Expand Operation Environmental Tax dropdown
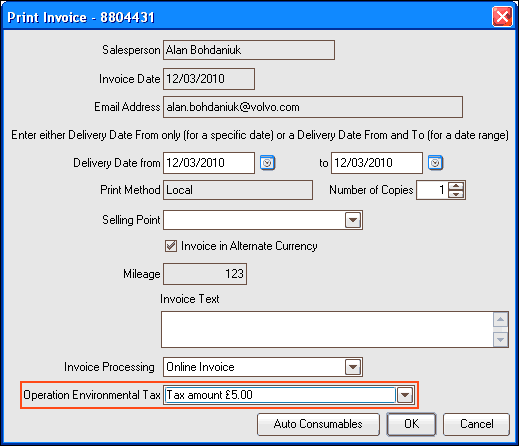519x446 pixels. 405,395
